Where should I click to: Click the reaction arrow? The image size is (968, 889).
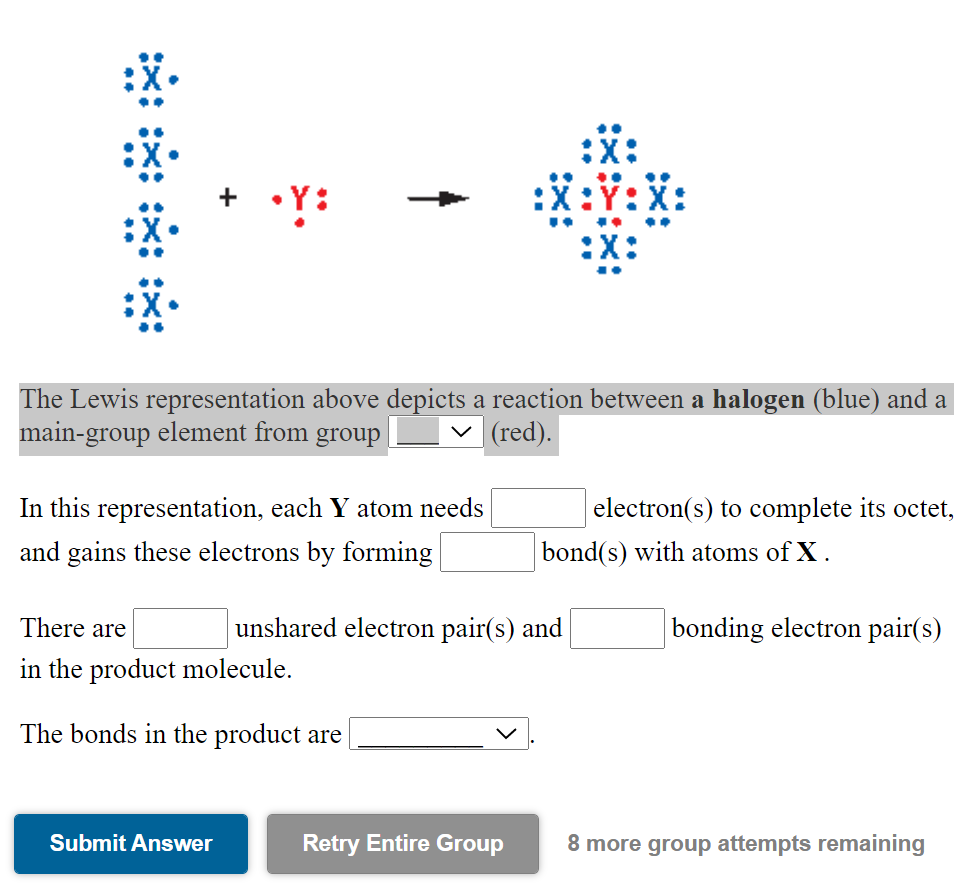pyautogui.click(x=437, y=198)
